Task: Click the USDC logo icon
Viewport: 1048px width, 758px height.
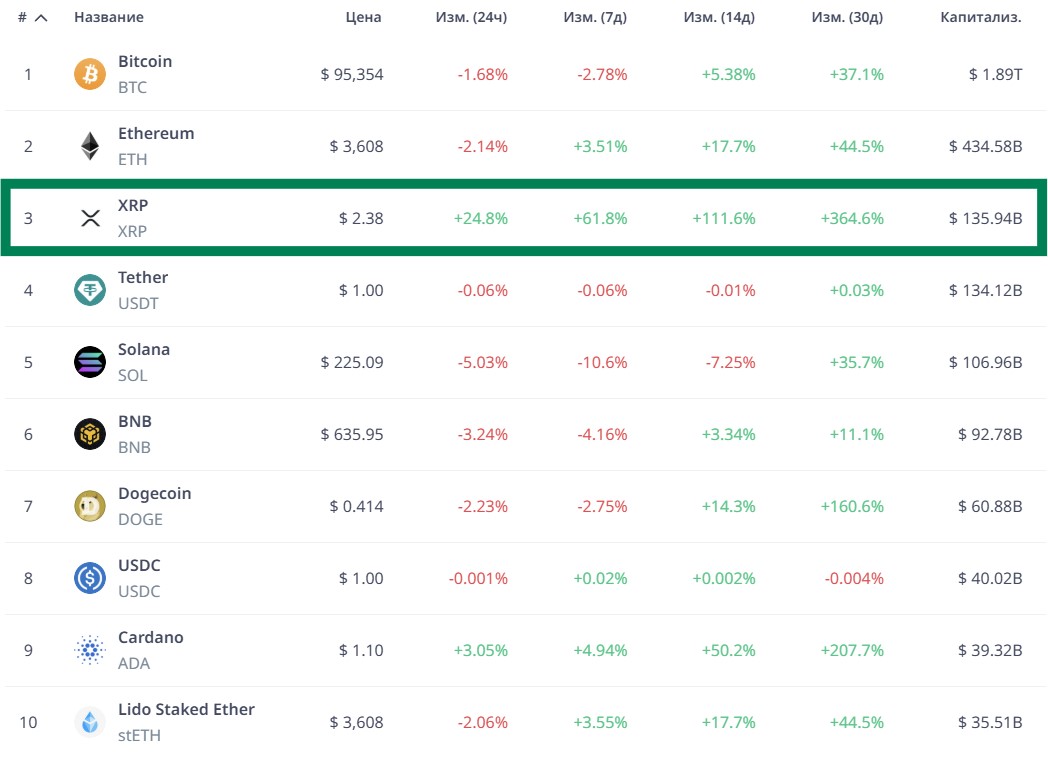Action: coord(90,578)
